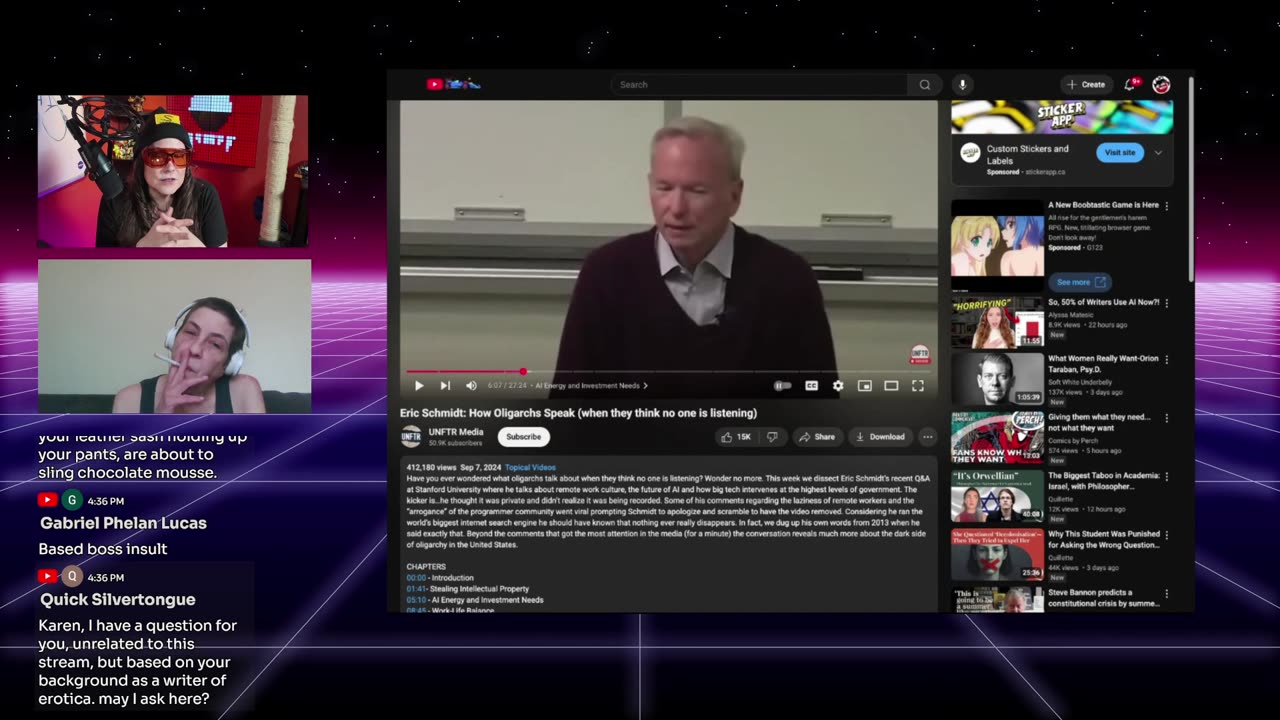Select top webcam feed with red glasses
Screen dimensions: 1280x720
[173, 171]
